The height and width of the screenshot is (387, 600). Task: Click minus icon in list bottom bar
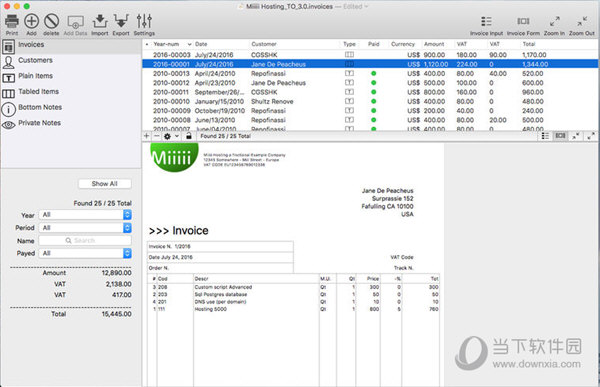tap(157, 136)
